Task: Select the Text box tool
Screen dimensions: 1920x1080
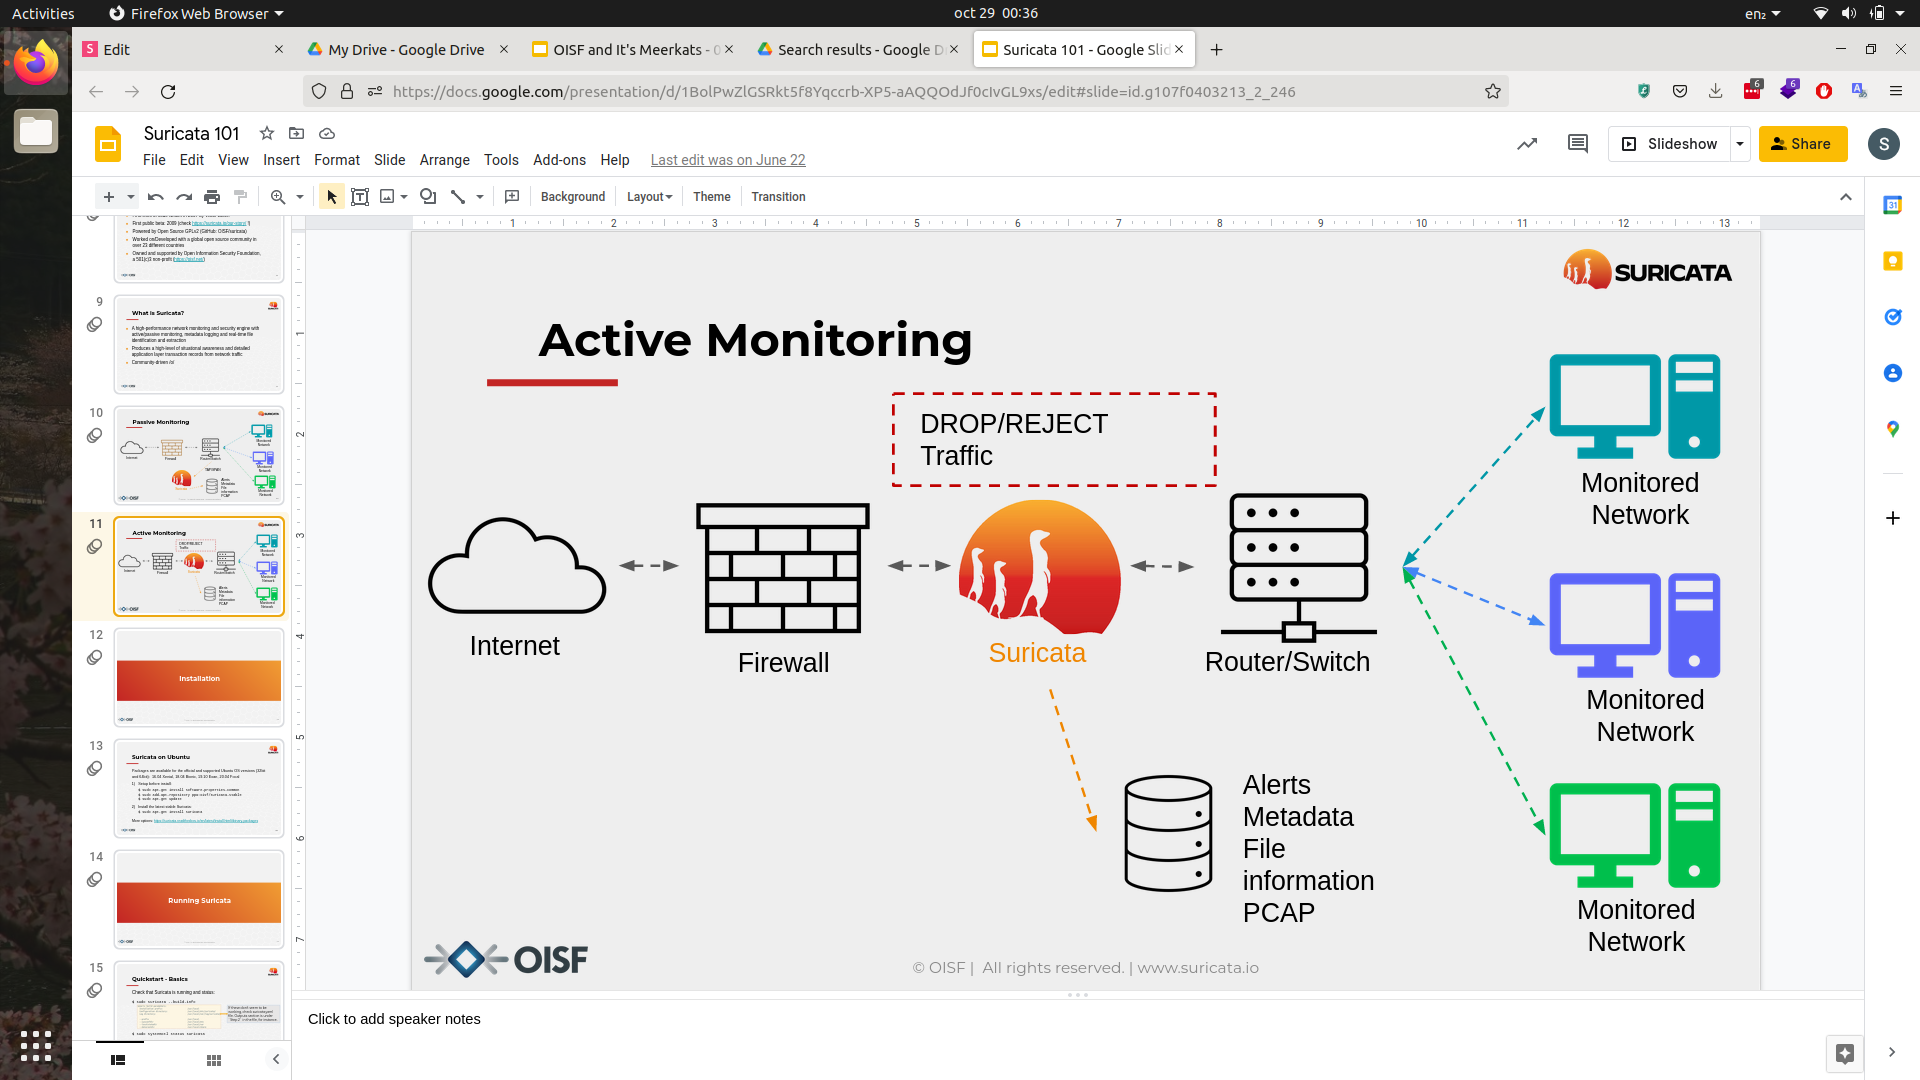Action: (x=360, y=197)
